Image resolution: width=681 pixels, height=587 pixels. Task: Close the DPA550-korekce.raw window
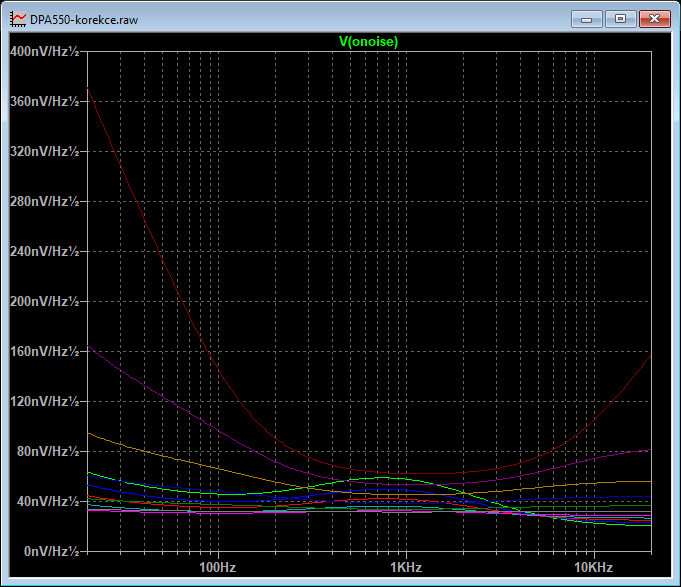coord(655,19)
